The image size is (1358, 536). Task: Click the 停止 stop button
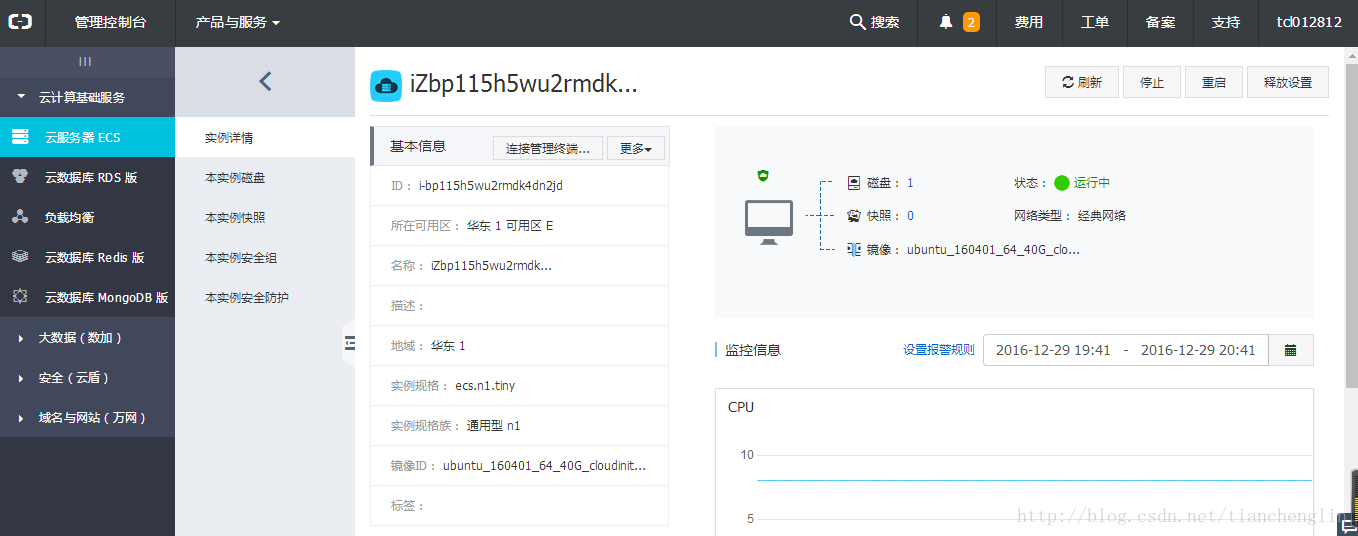[x=1152, y=82]
